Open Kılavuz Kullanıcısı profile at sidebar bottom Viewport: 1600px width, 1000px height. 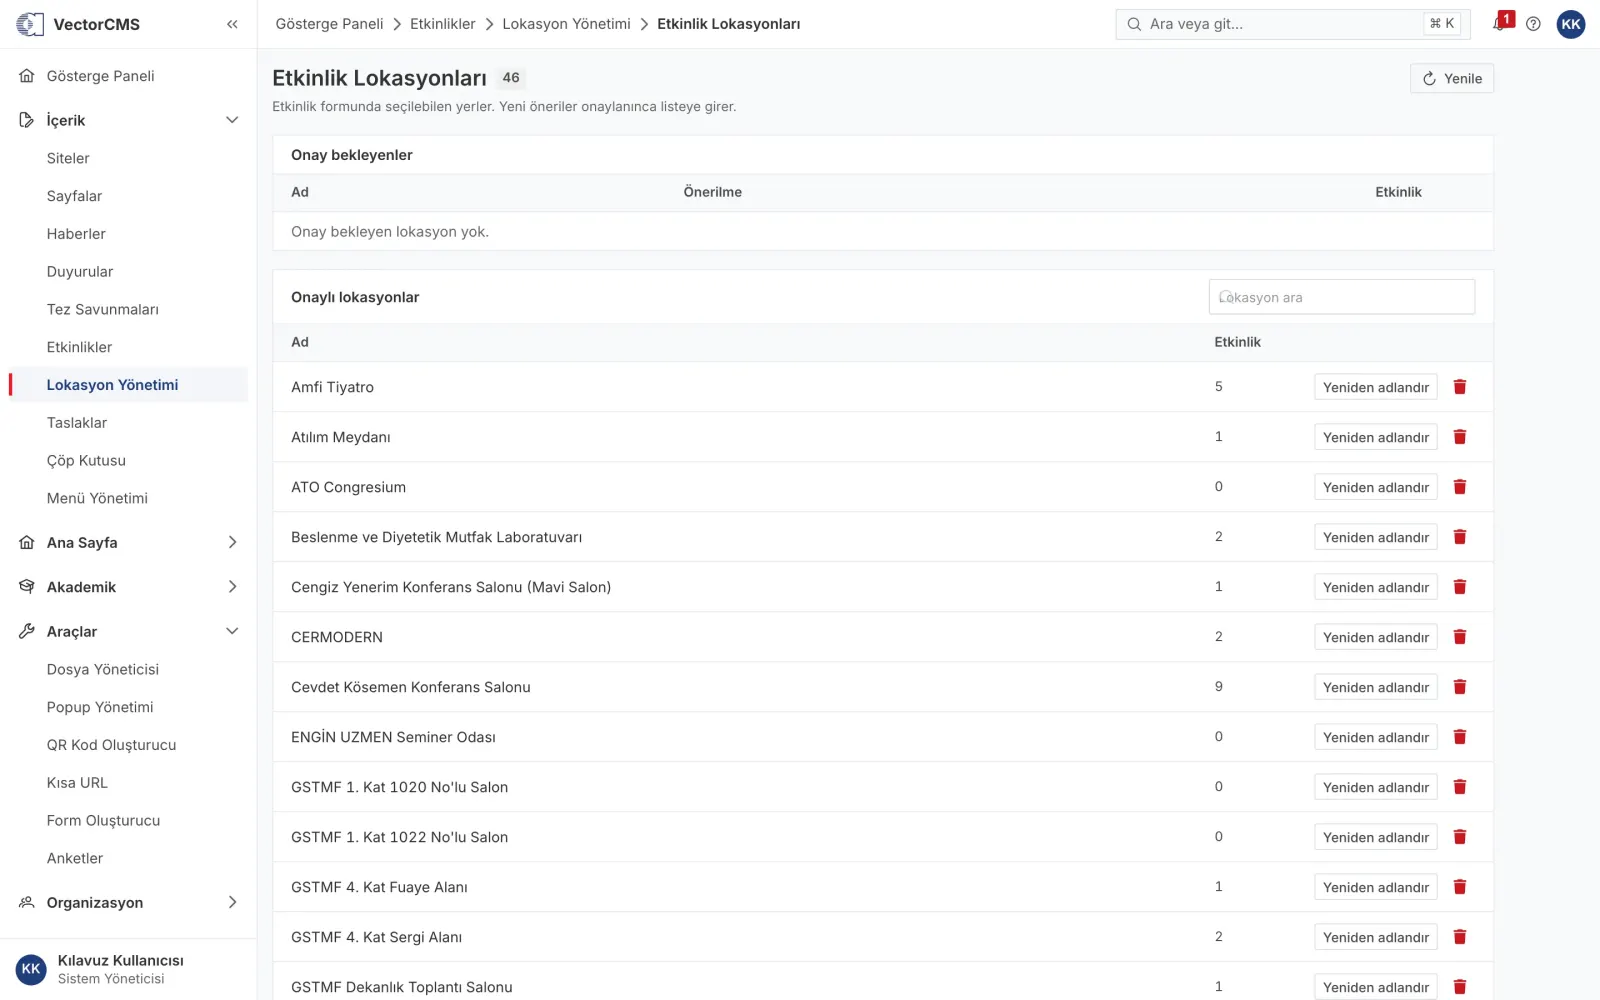tap(128, 969)
